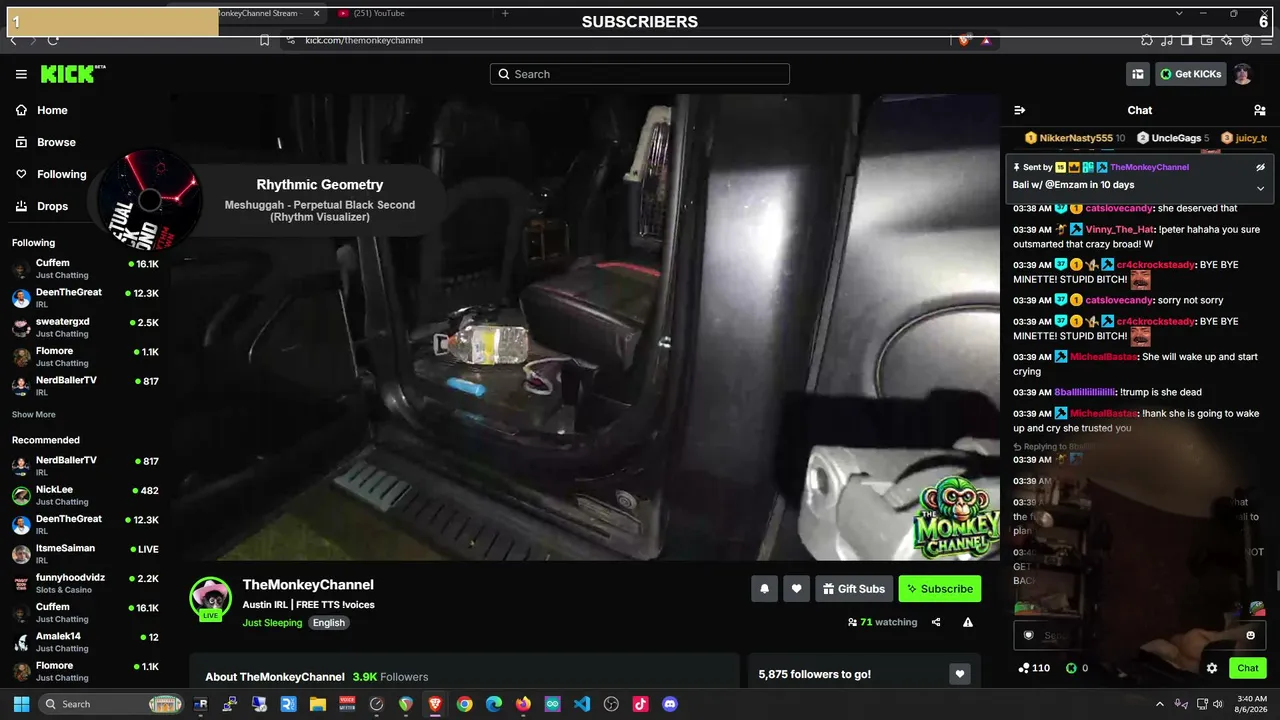The height and width of the screenshot is (720, 1280).
Task: Open NickLee channel in Recommended list
Action: click(x=85, y=495)
